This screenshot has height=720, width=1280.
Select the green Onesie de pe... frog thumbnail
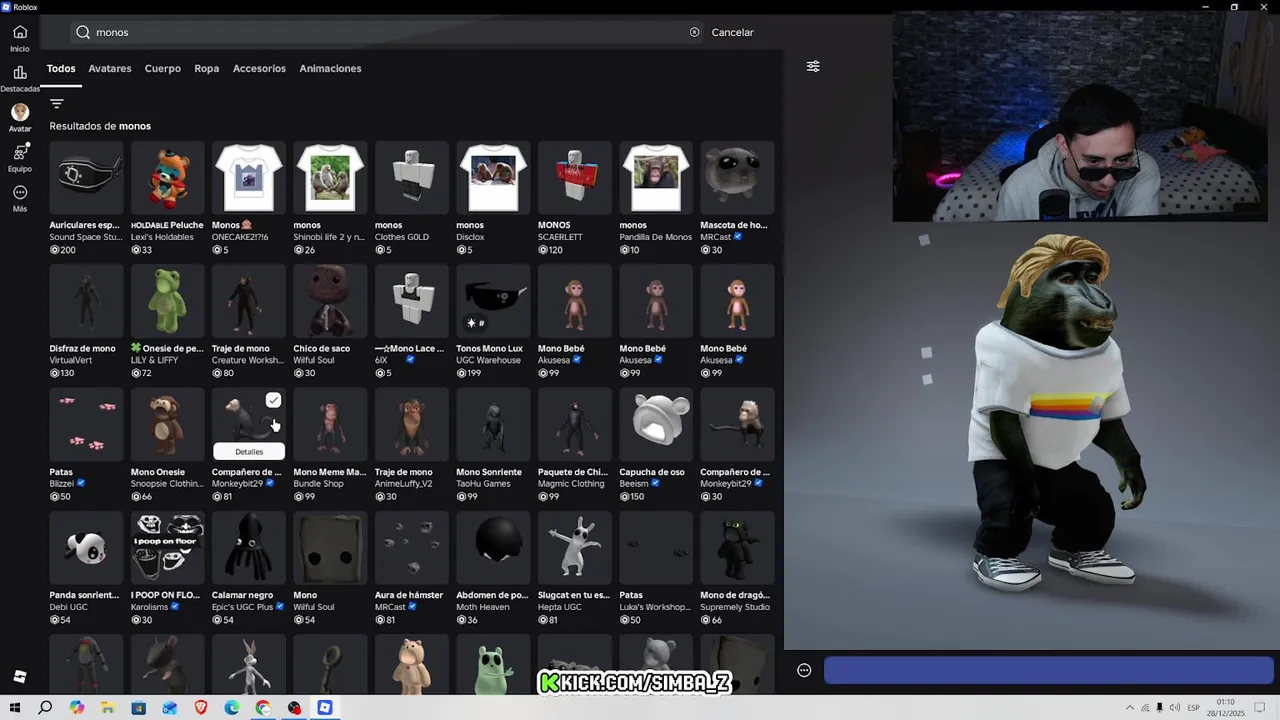coord(168,301)
